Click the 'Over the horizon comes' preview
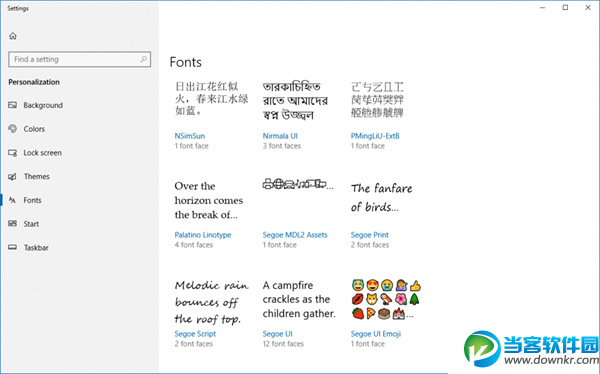Screen dimensions: 600x374 [x=209, y=200]
